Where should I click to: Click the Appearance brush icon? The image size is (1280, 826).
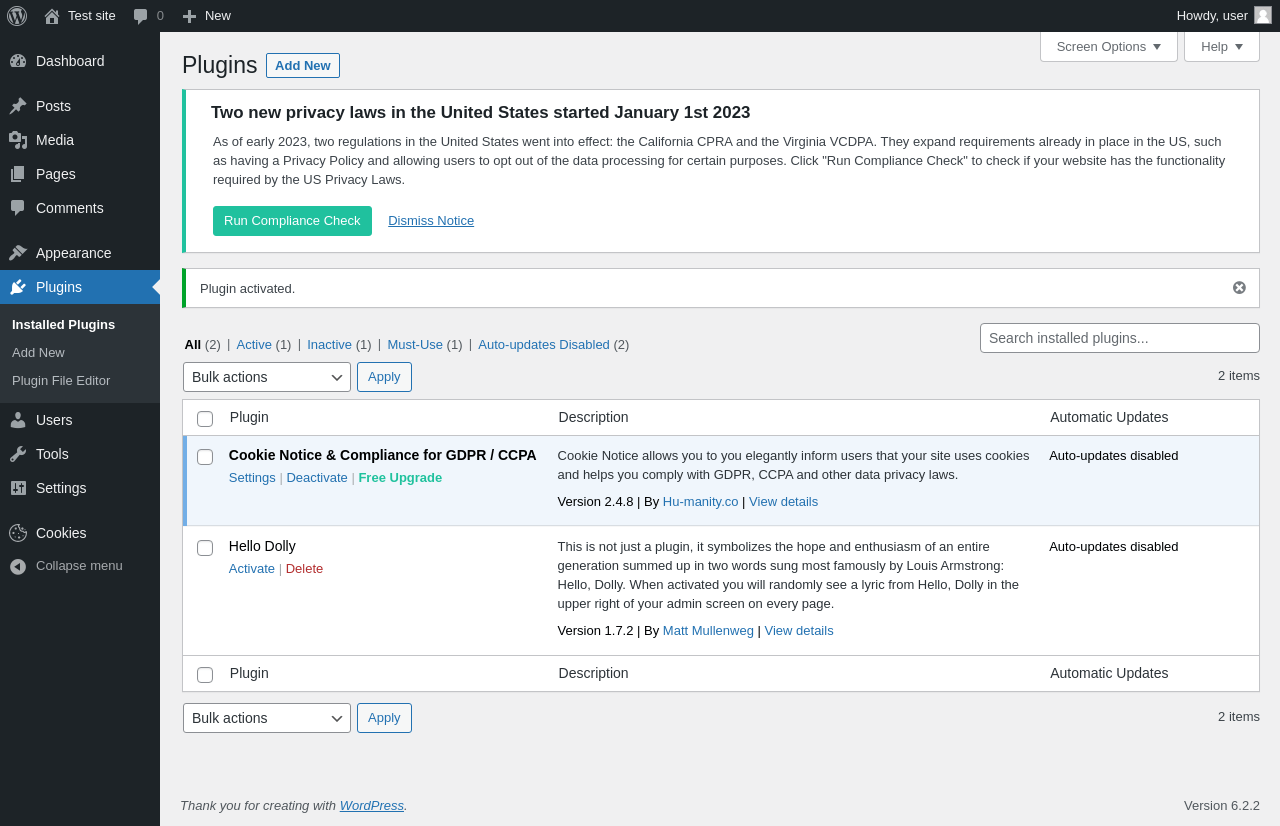coord(18,253)
